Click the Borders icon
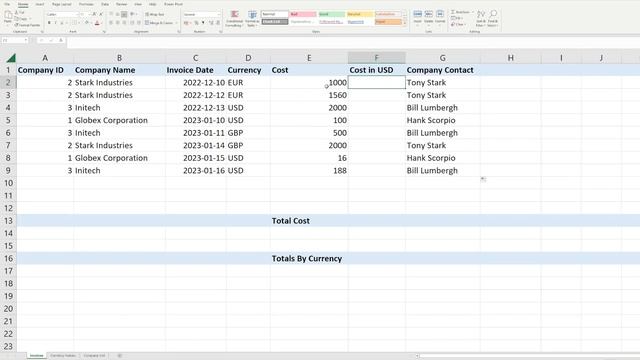 click(75, 23)
